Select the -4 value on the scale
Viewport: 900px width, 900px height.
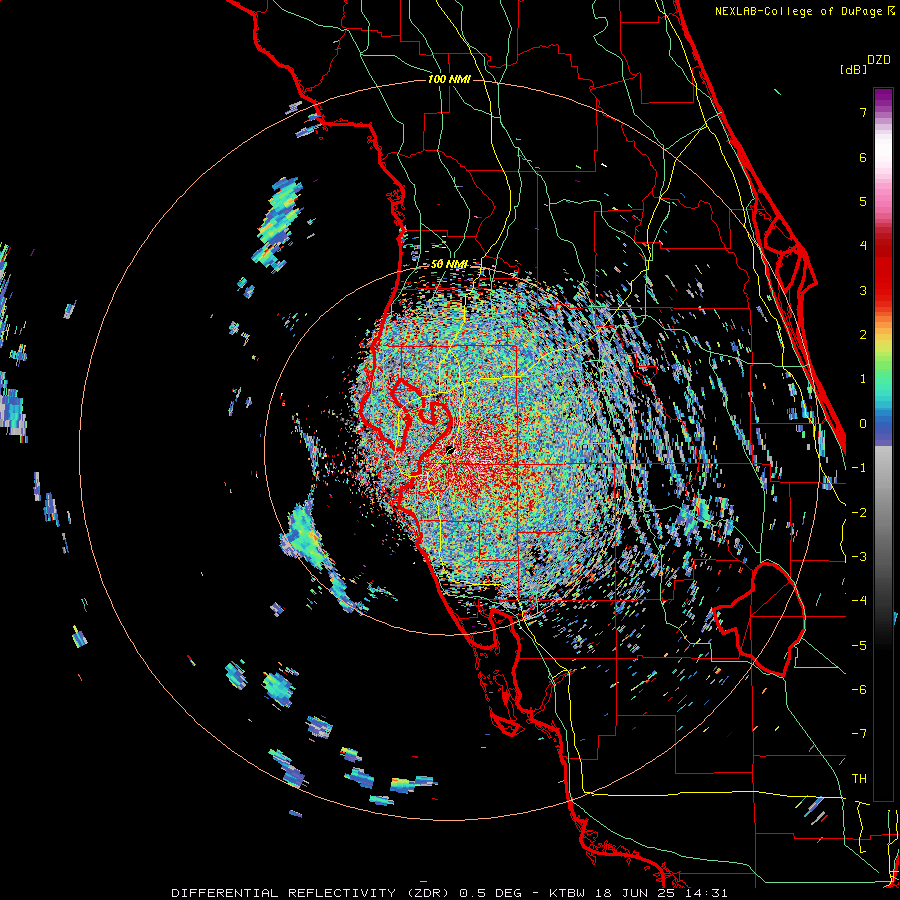(x=859, y=600)
